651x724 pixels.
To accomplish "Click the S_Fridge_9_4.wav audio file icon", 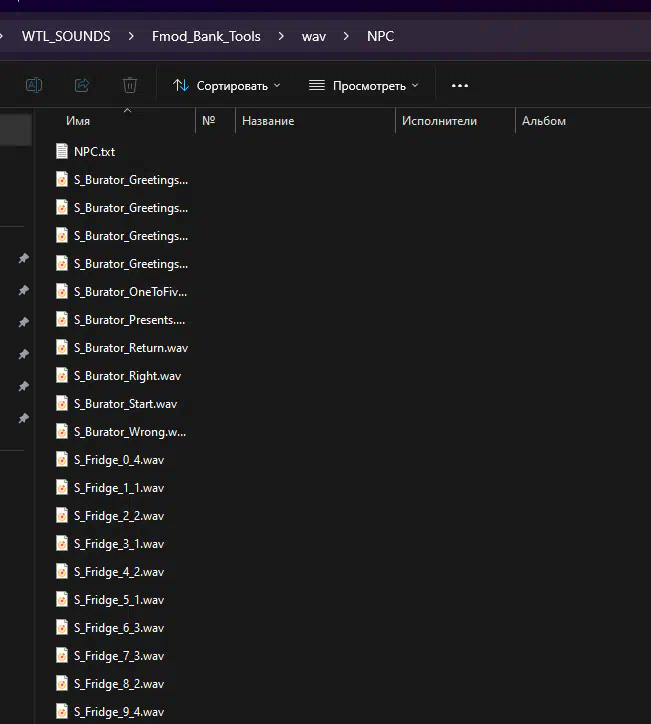I will click(x=62, y=712).
